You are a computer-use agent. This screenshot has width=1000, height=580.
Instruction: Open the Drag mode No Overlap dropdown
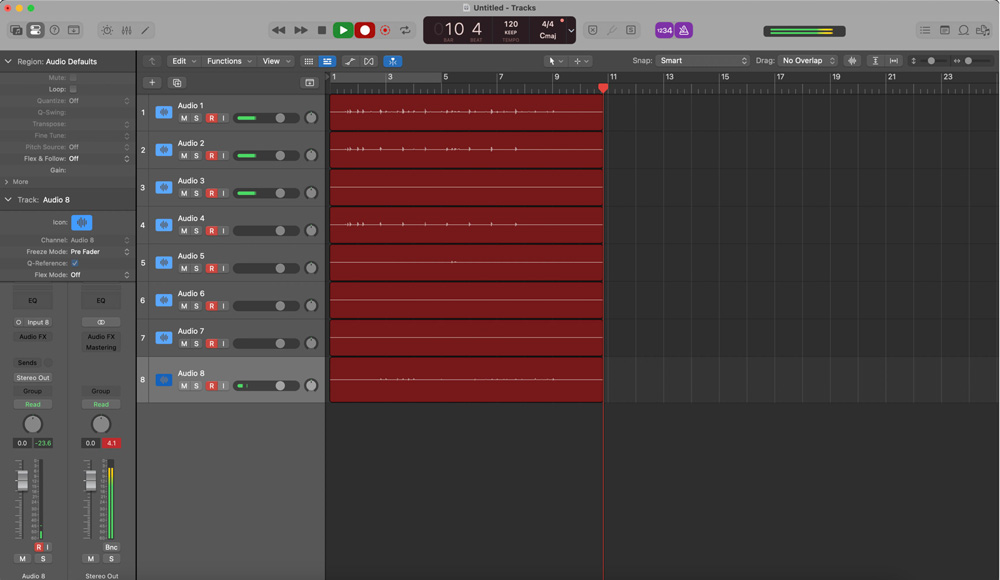tap(808, 61)
